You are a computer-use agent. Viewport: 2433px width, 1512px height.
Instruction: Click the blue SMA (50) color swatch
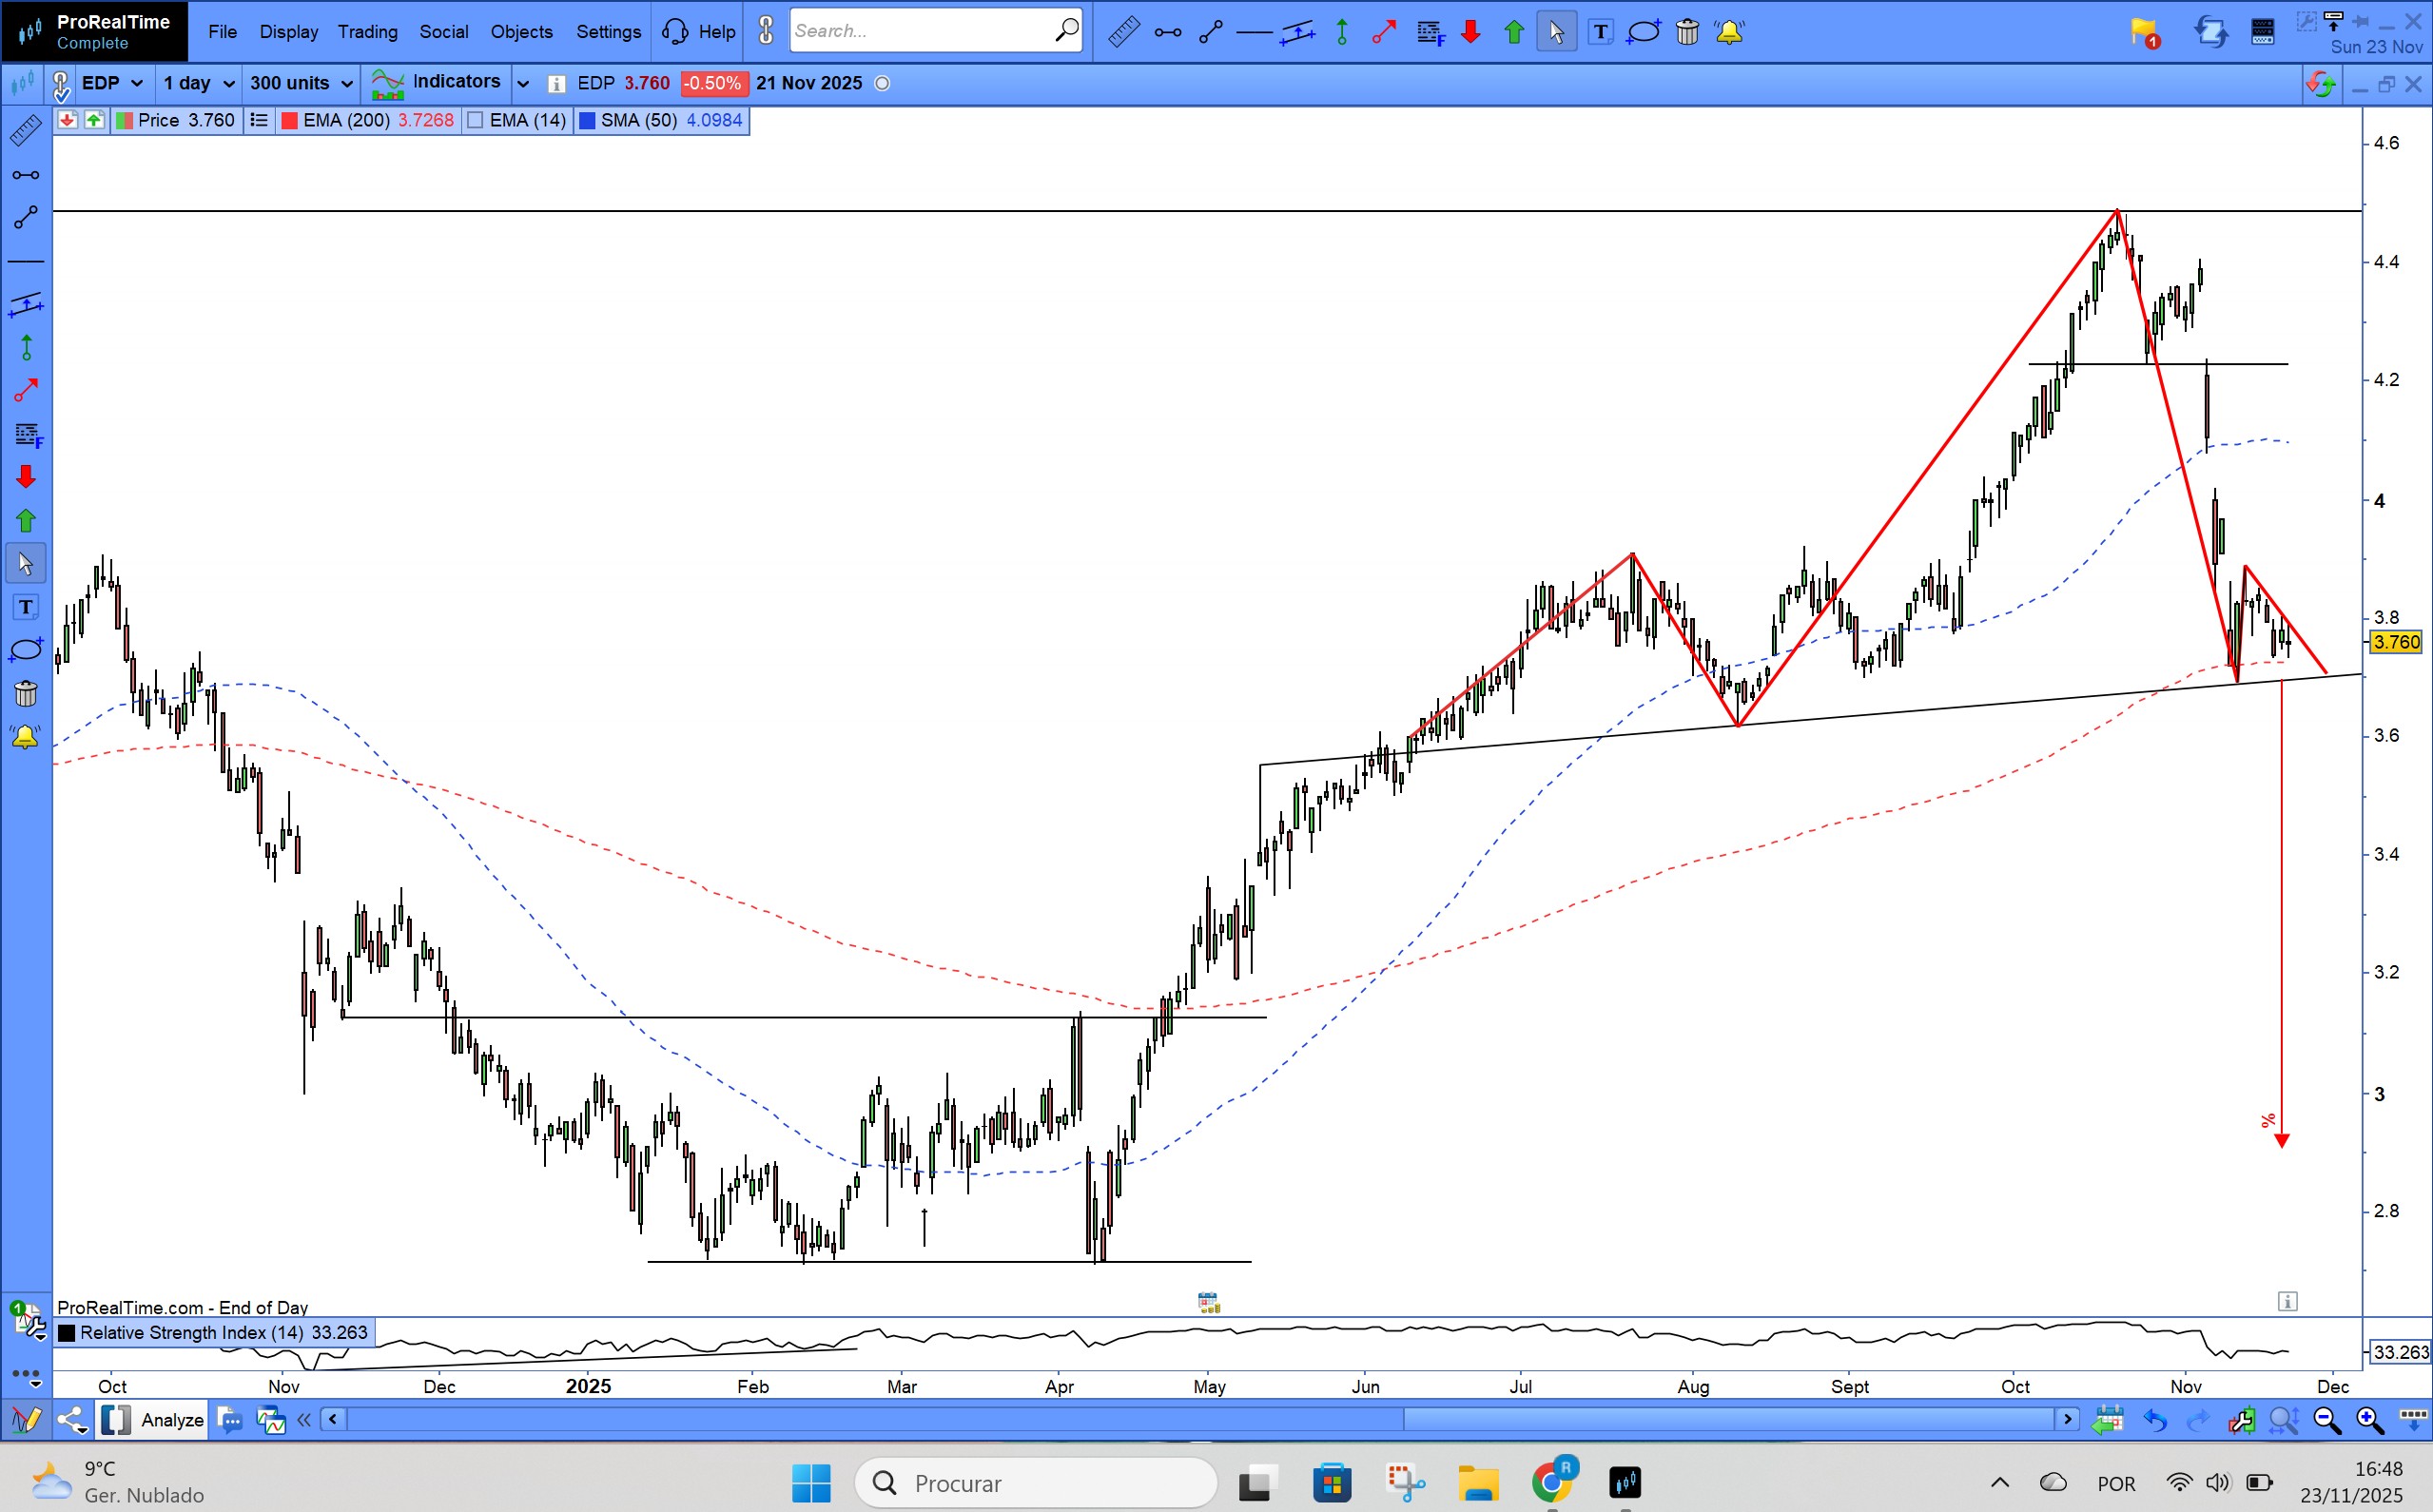[587, 121]
